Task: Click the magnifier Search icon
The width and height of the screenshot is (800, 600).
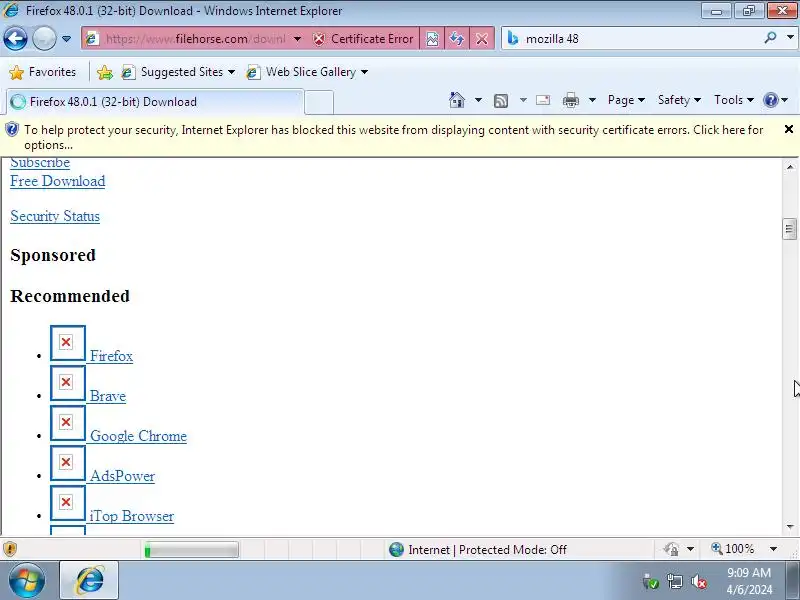Action: 770,37
